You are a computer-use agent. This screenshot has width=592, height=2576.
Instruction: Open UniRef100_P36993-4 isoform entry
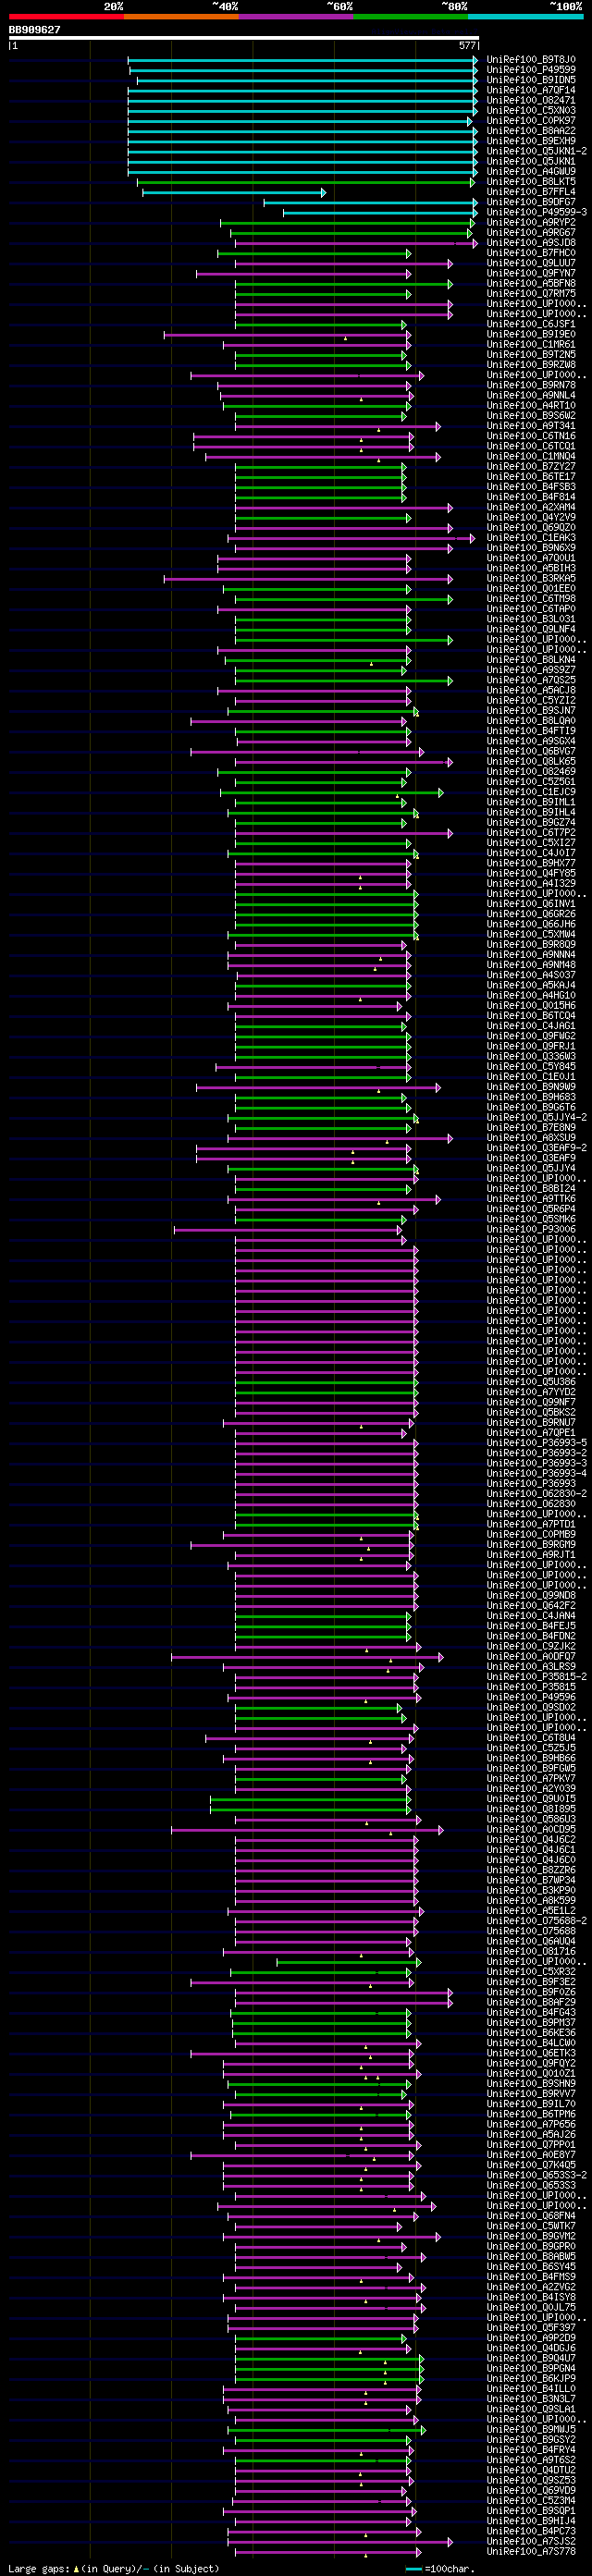click(537, 1473)
